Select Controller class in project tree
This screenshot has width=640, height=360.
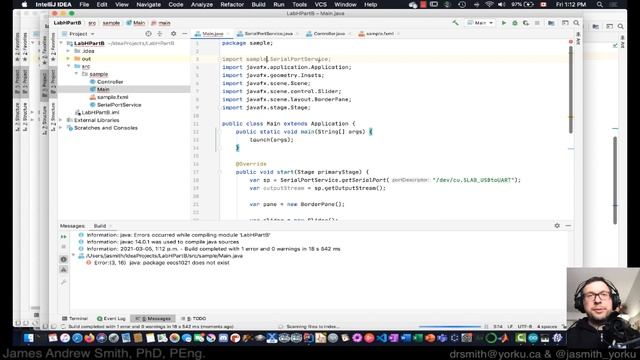(x=110, y=82)
